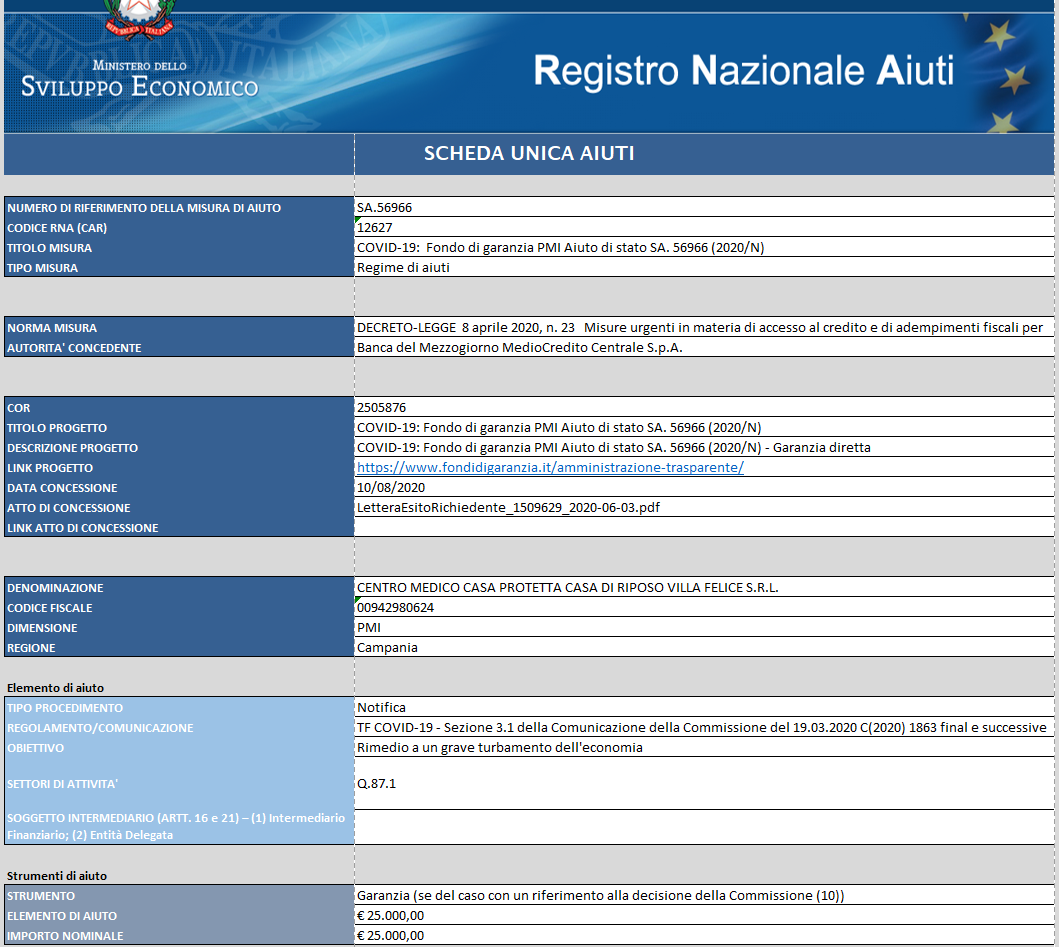The width and height of the screenshot is (1059, 947).
Task: Click the 'Garanzia diretta' project description cell
Action: coord(704,448)
